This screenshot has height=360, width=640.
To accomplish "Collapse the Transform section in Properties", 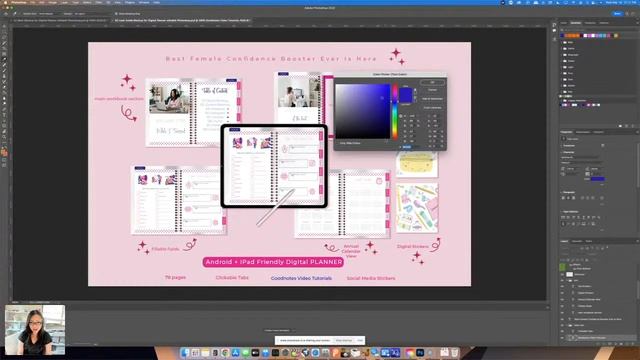I will (562, 145).
